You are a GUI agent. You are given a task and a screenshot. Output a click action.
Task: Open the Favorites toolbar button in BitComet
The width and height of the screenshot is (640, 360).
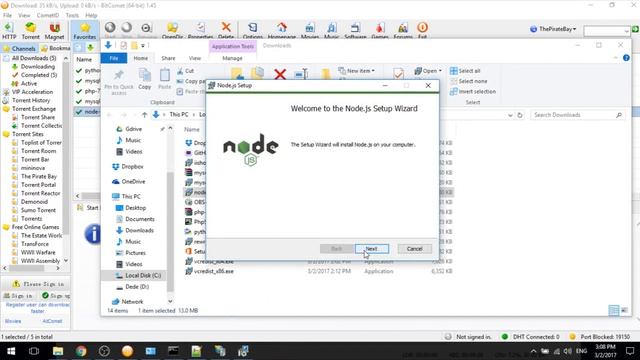85,31
